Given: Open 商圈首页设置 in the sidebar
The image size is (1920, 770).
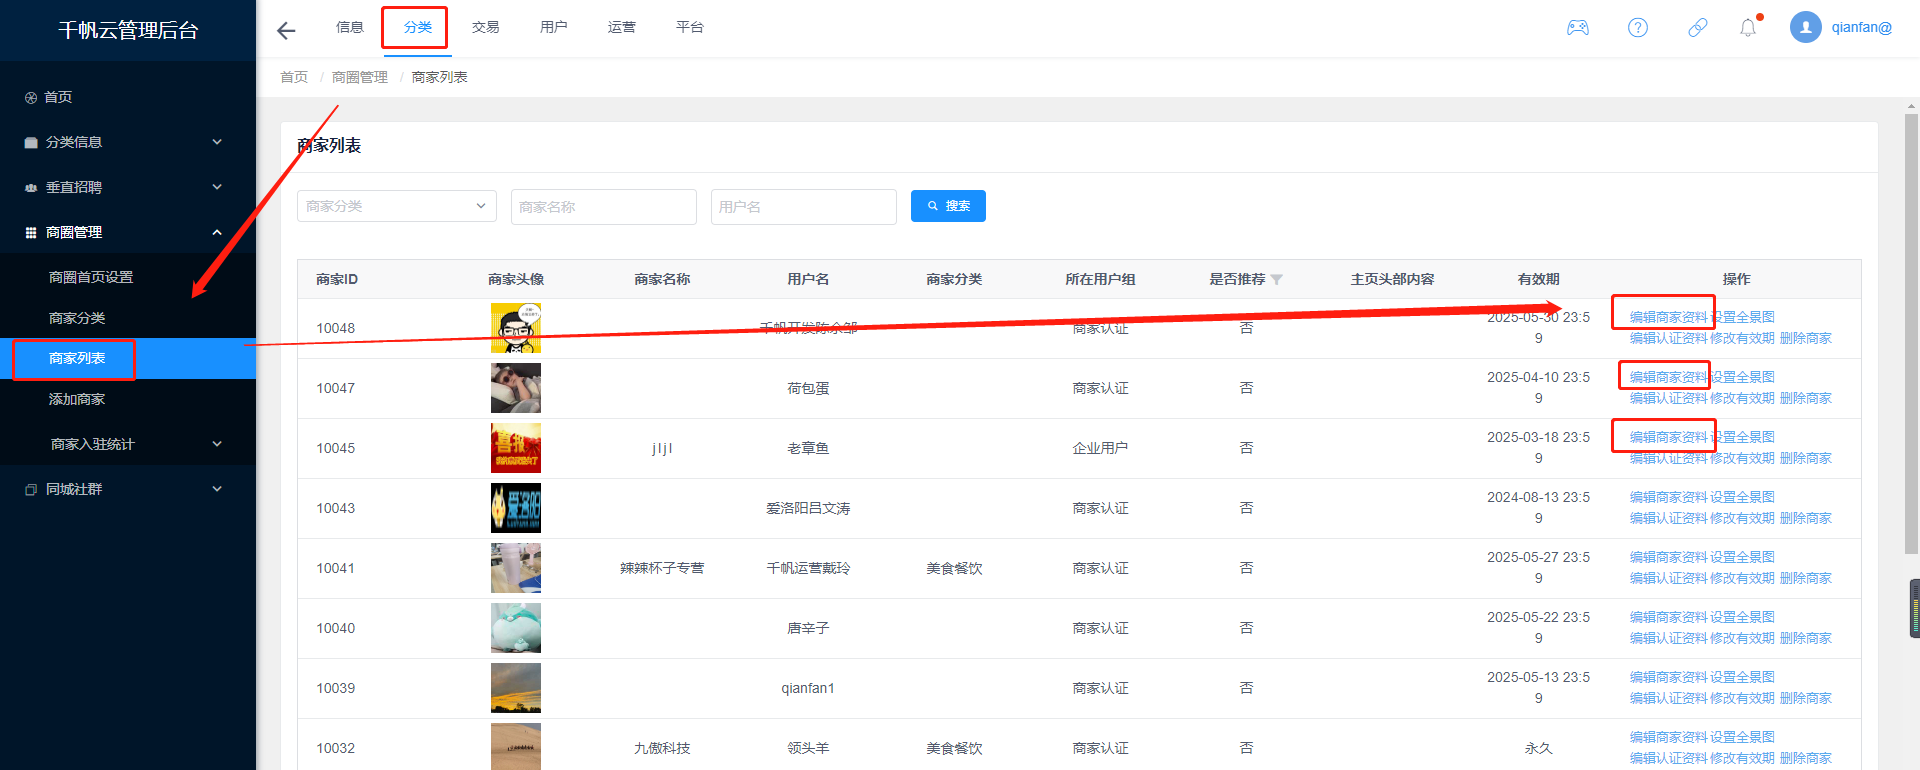Looking at the screenshot, I should [x=91, y=277].
